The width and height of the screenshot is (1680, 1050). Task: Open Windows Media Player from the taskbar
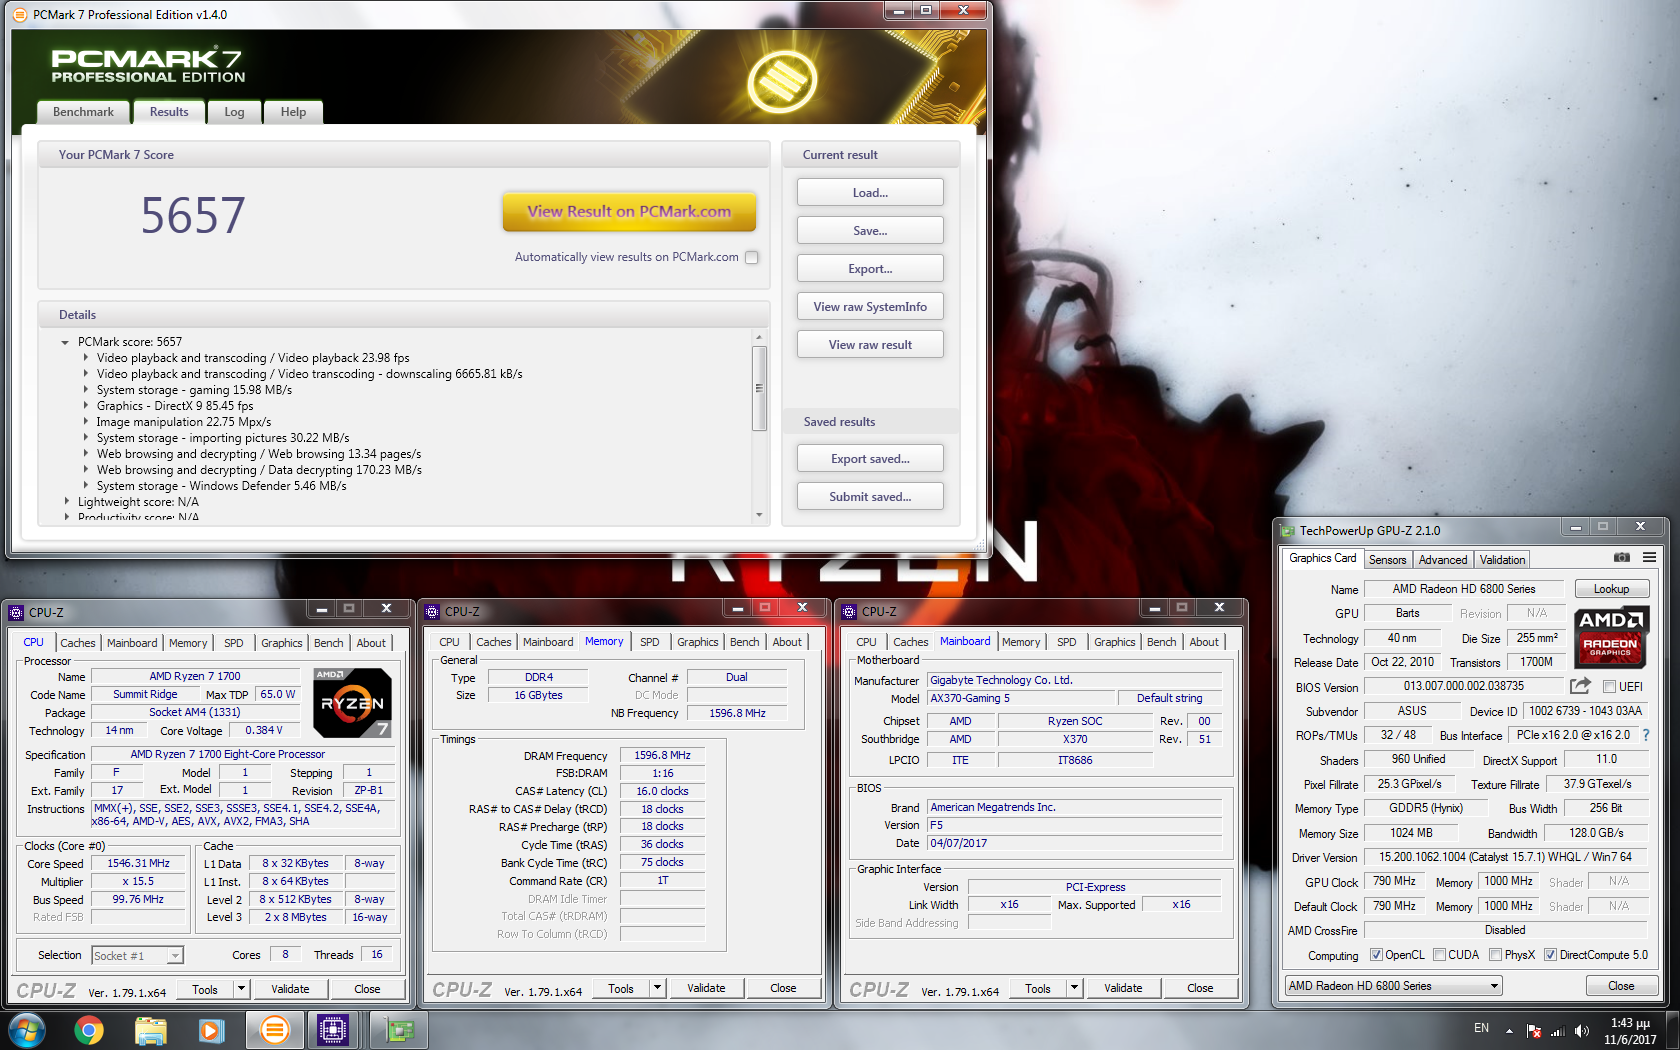[211, 1030]
